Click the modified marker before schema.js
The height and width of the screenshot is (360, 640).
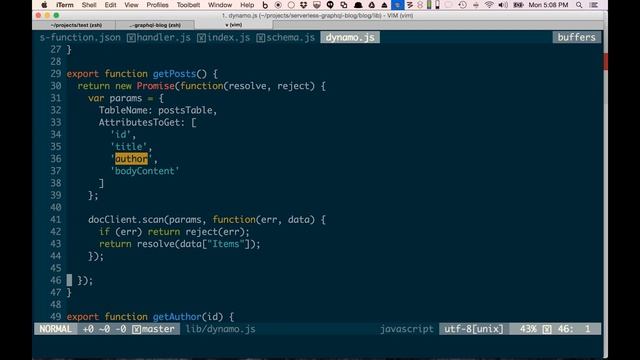click(261, 38)
